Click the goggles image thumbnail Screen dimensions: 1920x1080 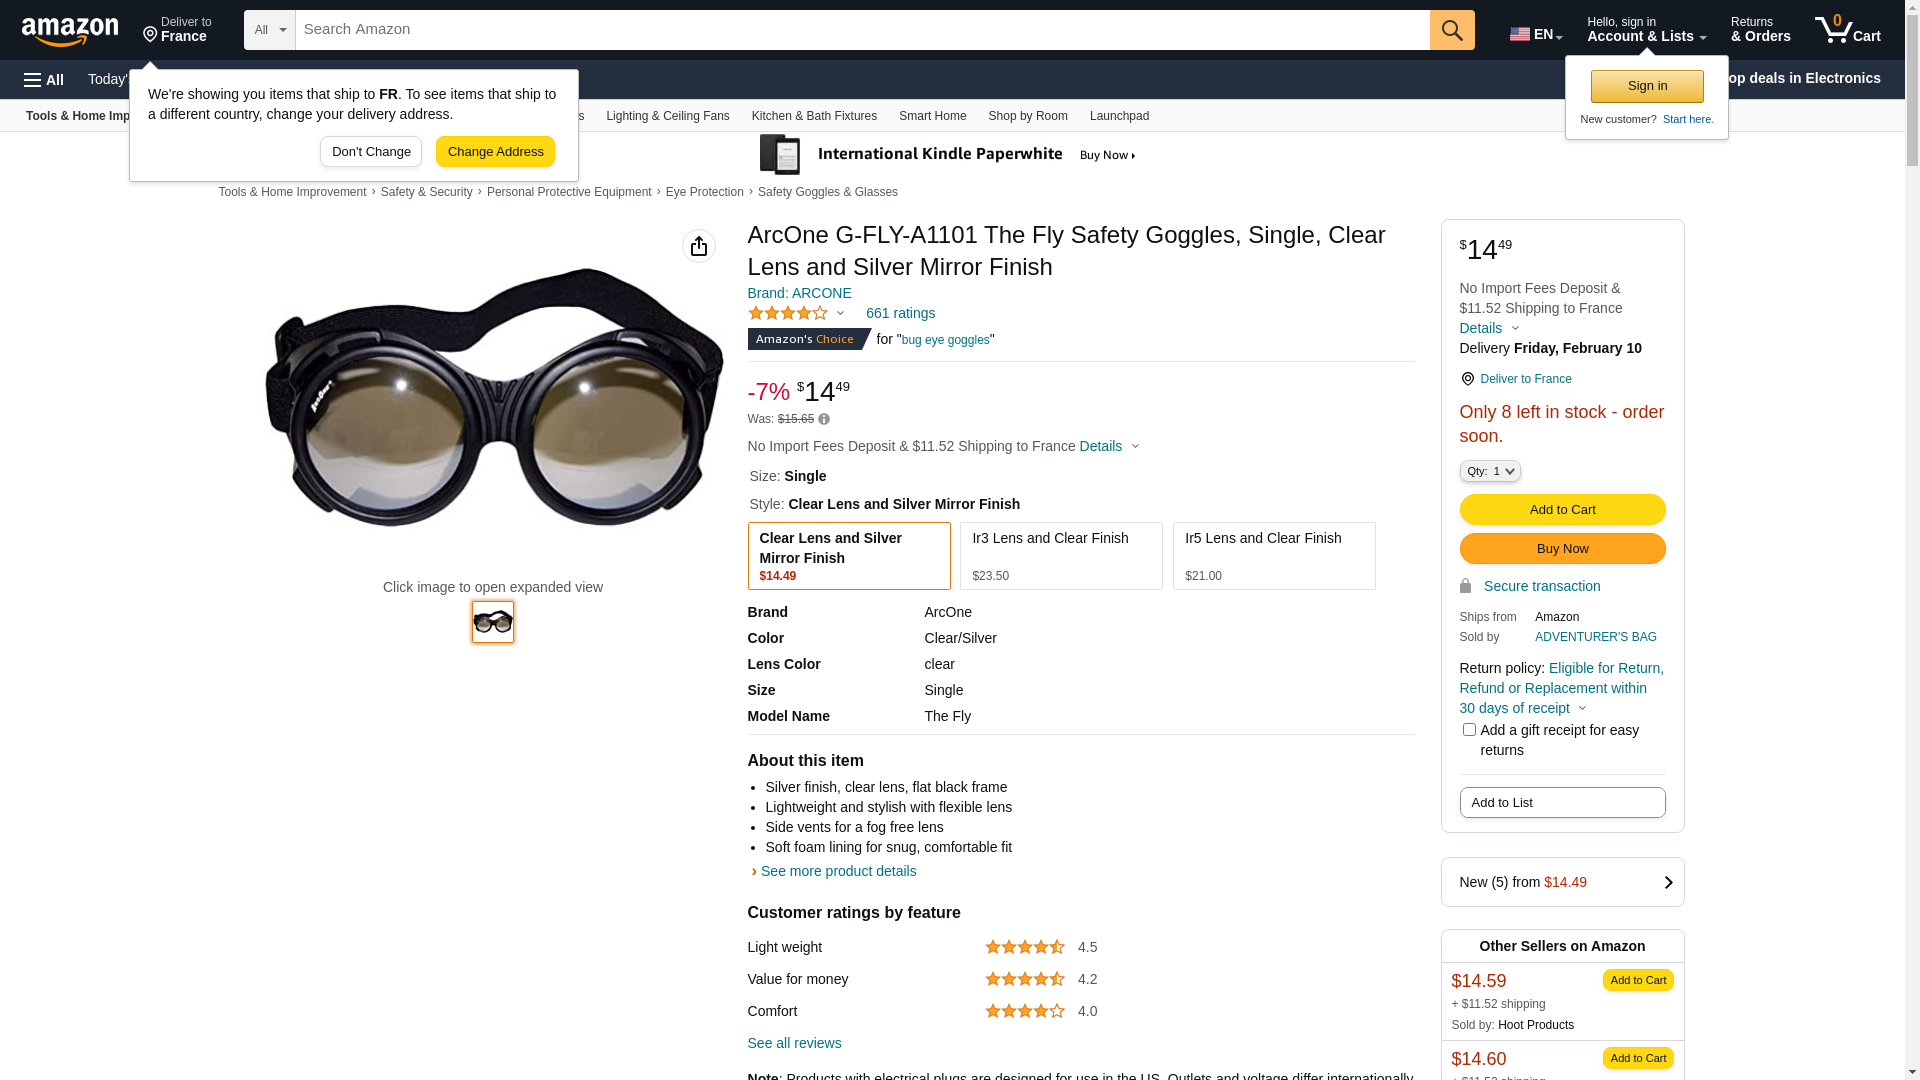tap(493, 622)
